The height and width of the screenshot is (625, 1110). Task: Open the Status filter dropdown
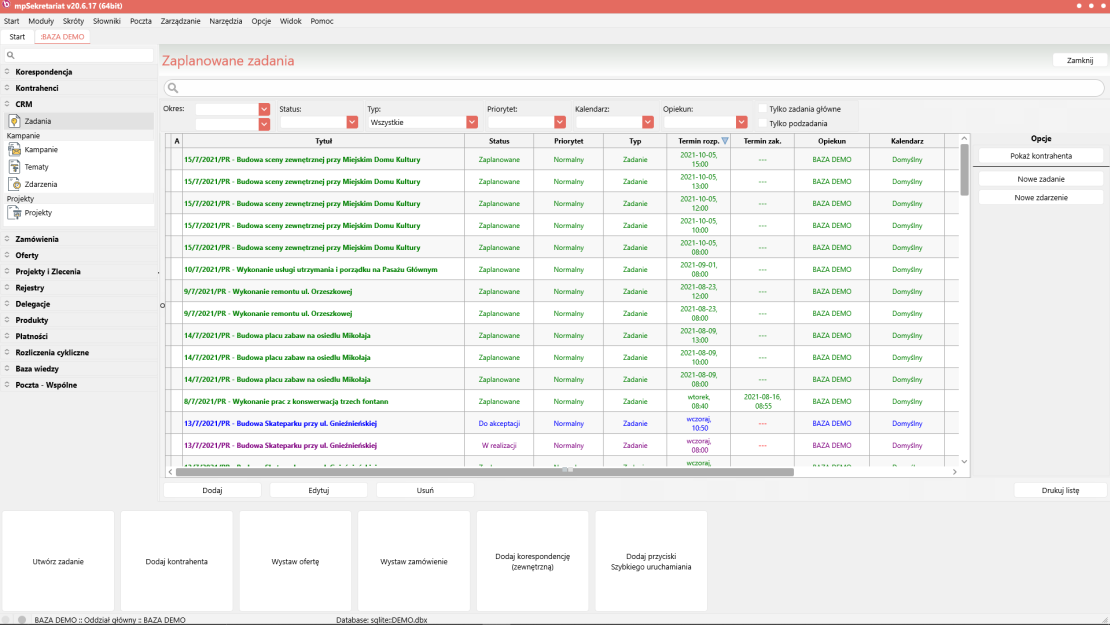[x=352, y=122]
